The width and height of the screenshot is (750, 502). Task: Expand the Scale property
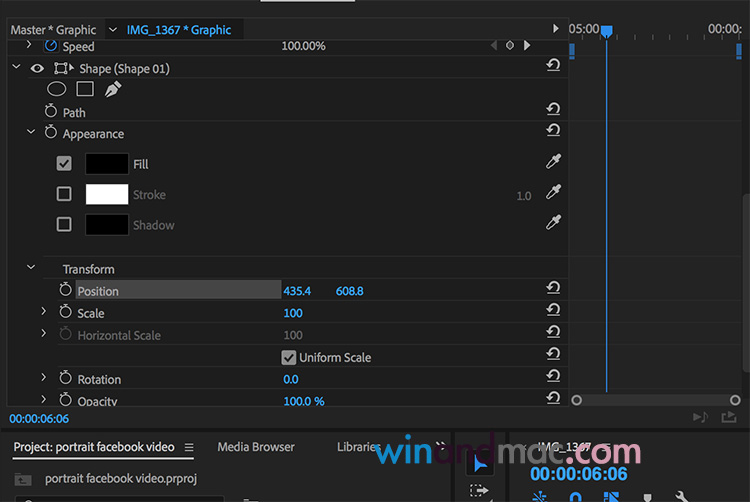(44, 312)
